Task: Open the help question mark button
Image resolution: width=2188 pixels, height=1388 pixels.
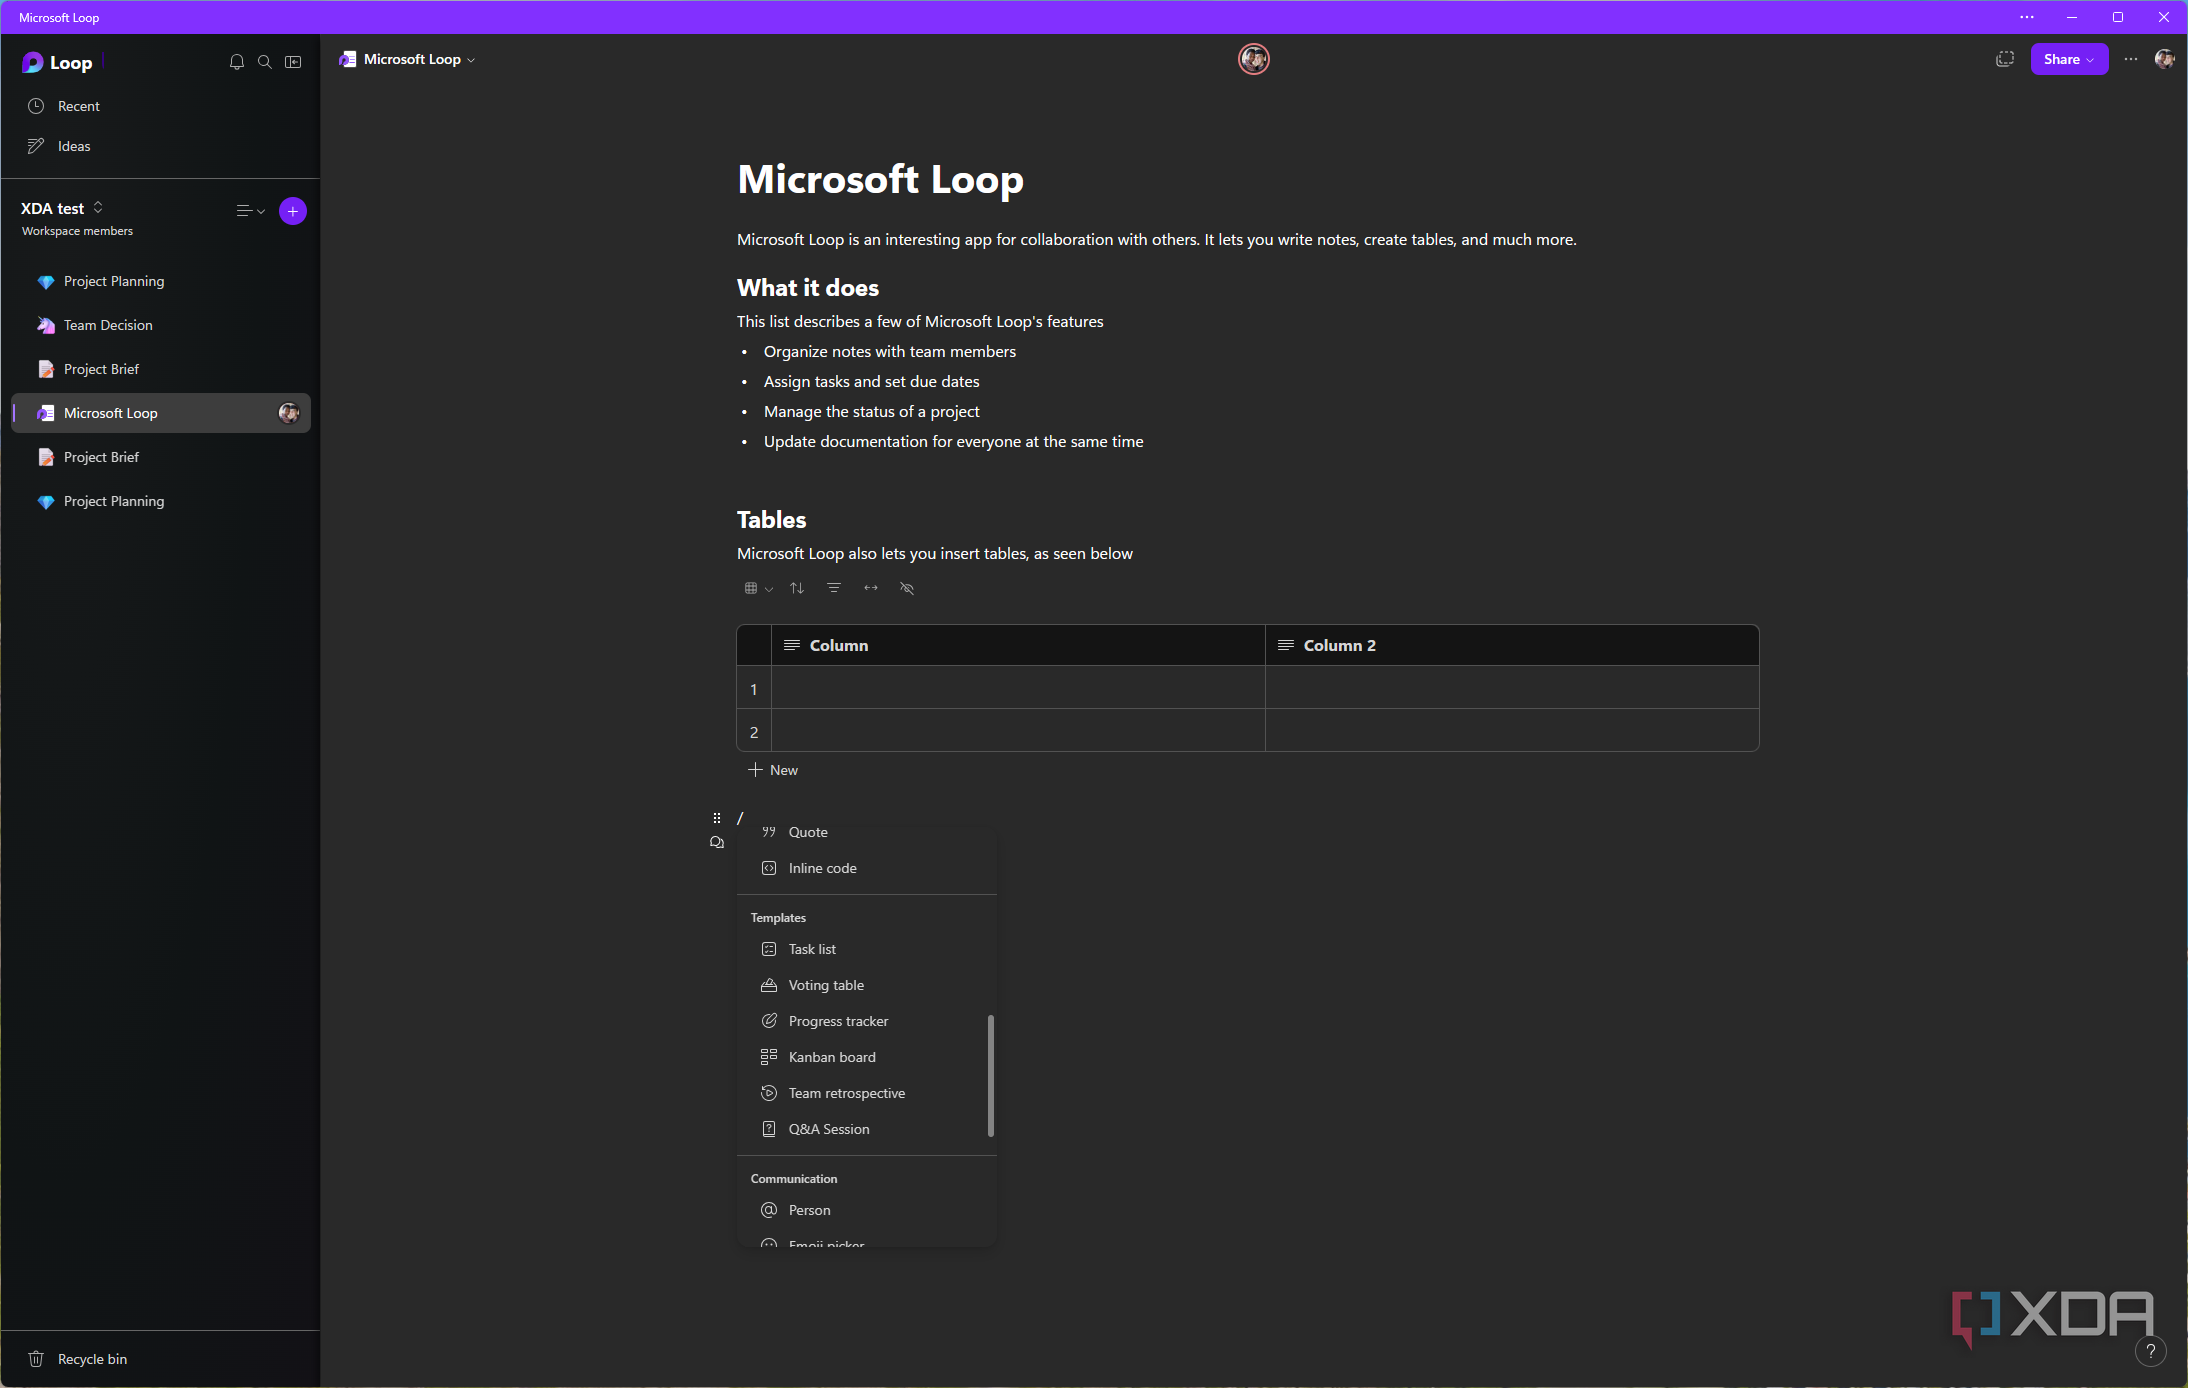Action: coord(2150,1351)
